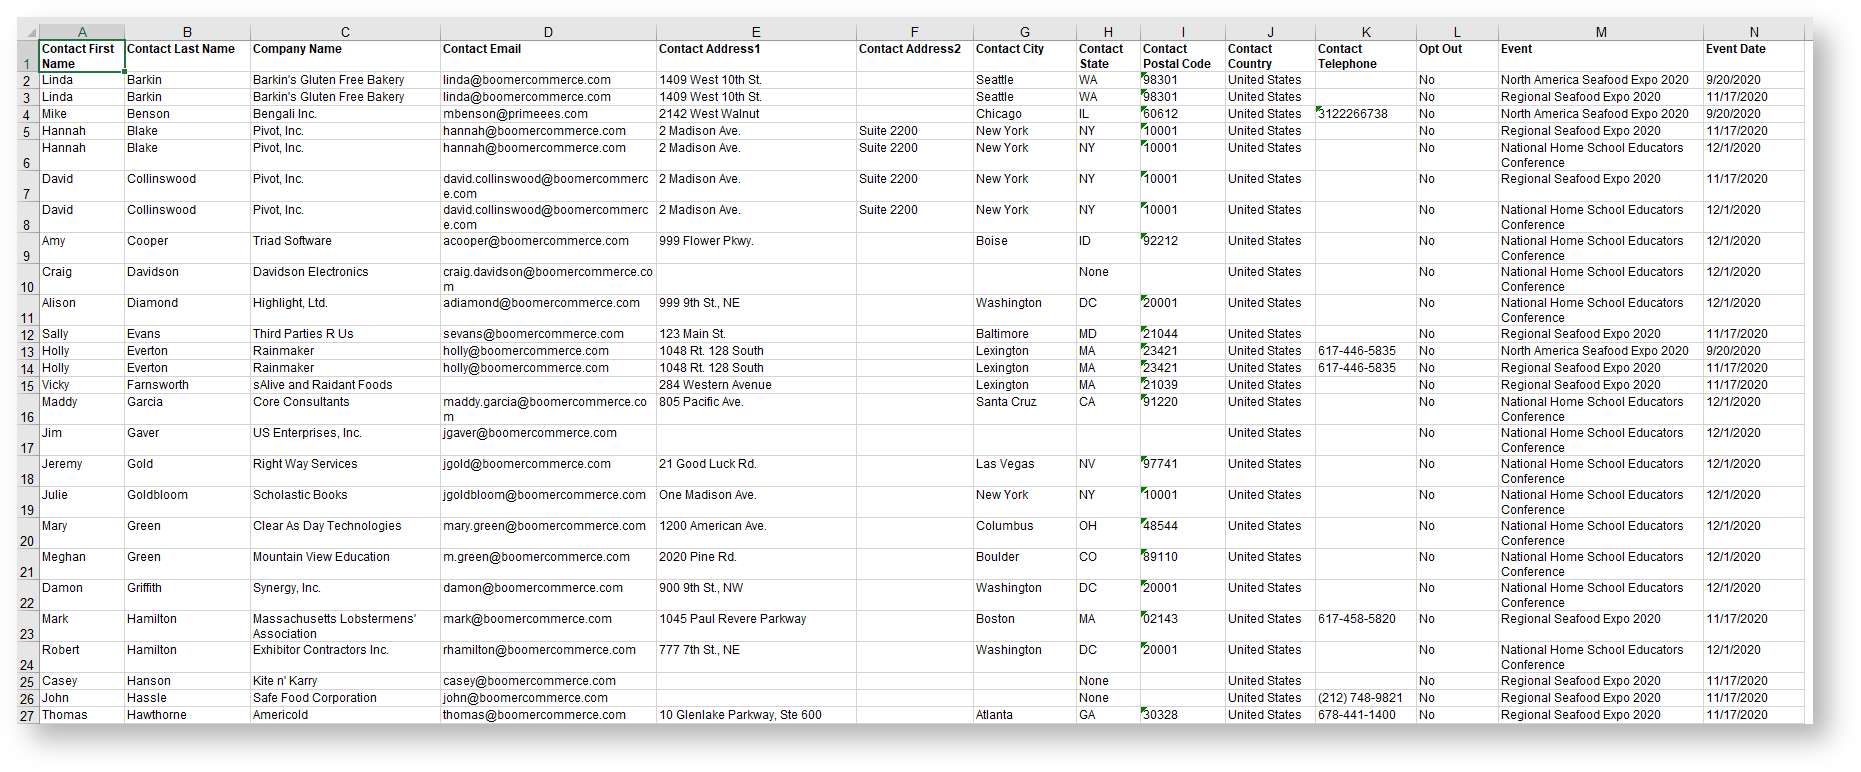Click the Massachusetts Lobstermens' Association cell

point(344,626)
